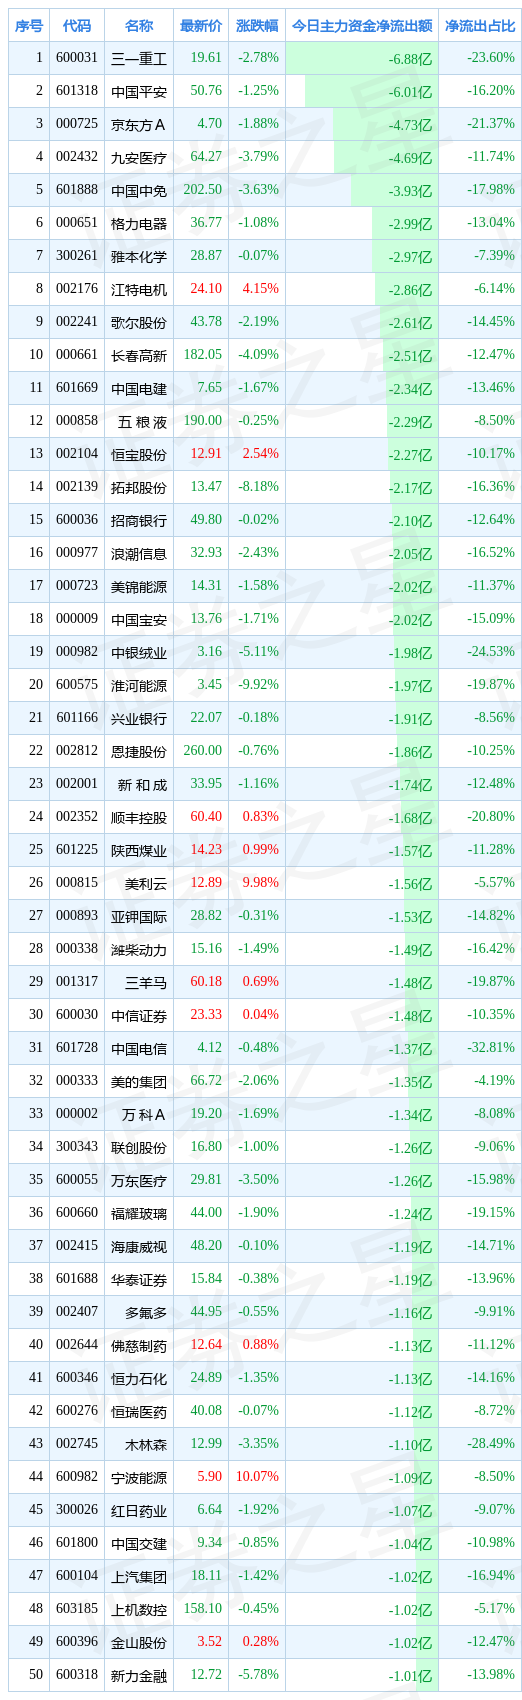Click stock name 新力金融
This screenshot has height=1700, width=522.
click(139, 1675)
